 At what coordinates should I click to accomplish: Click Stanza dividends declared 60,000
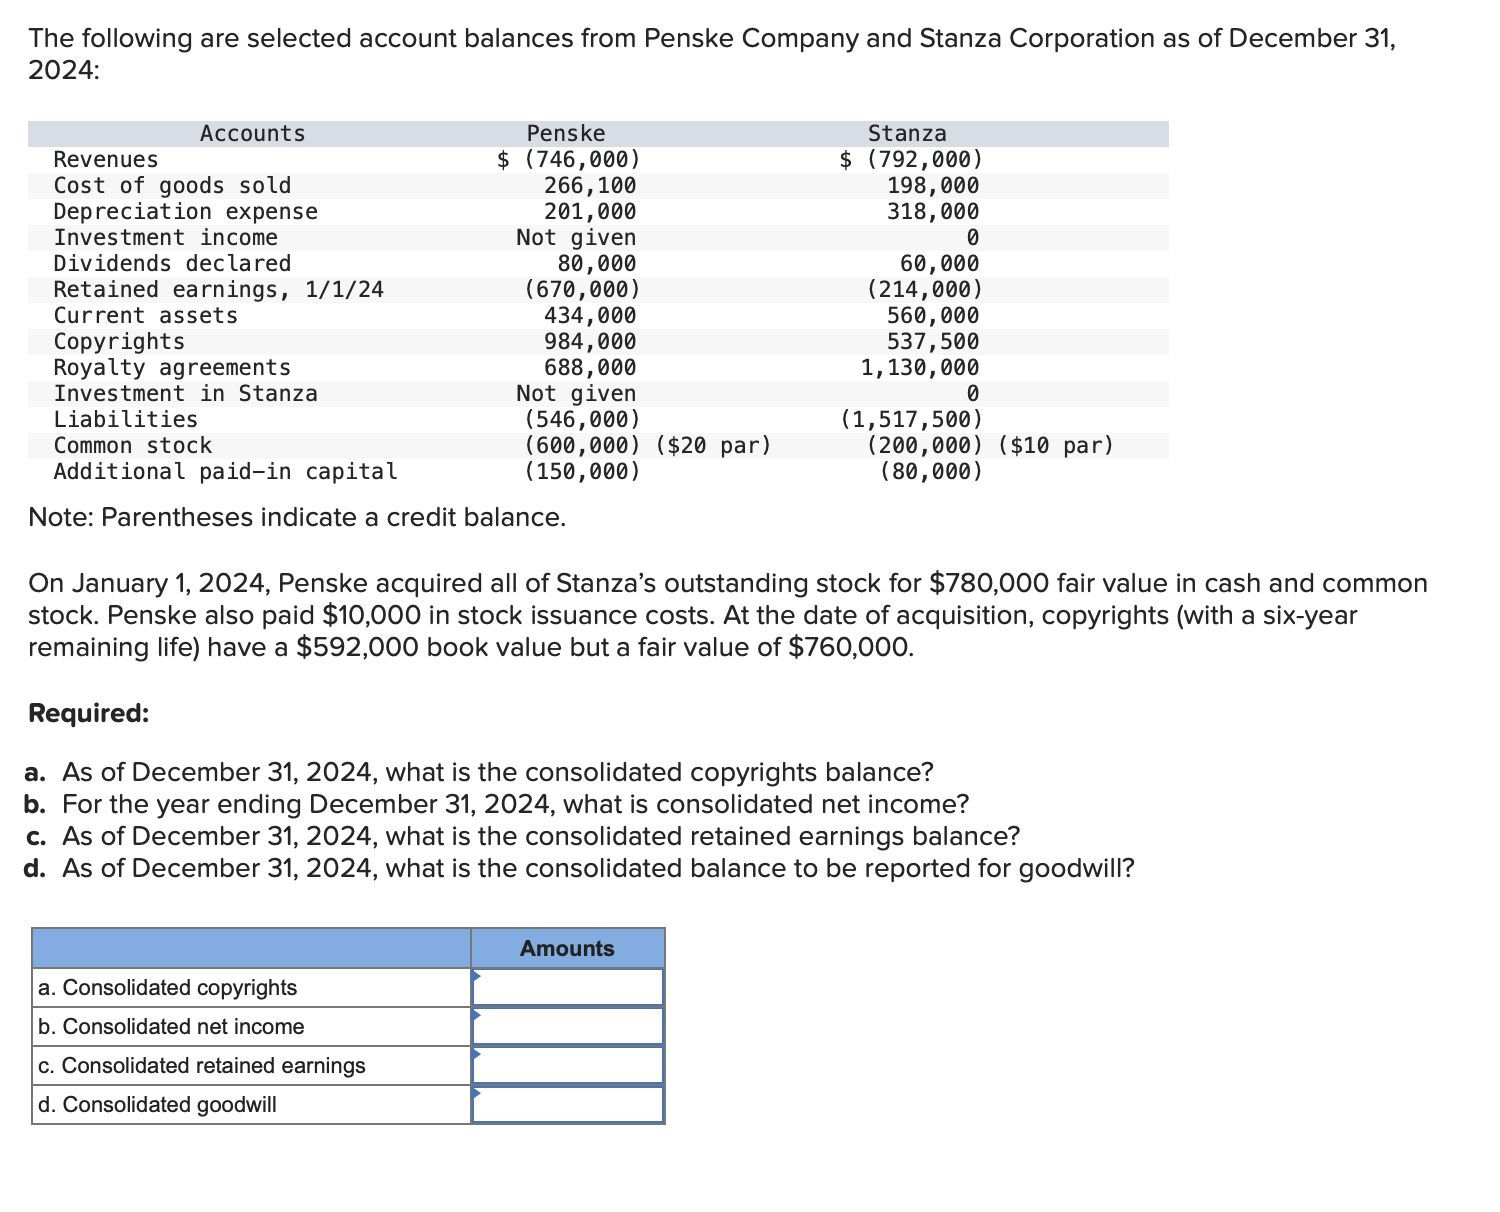coord(940,263)
